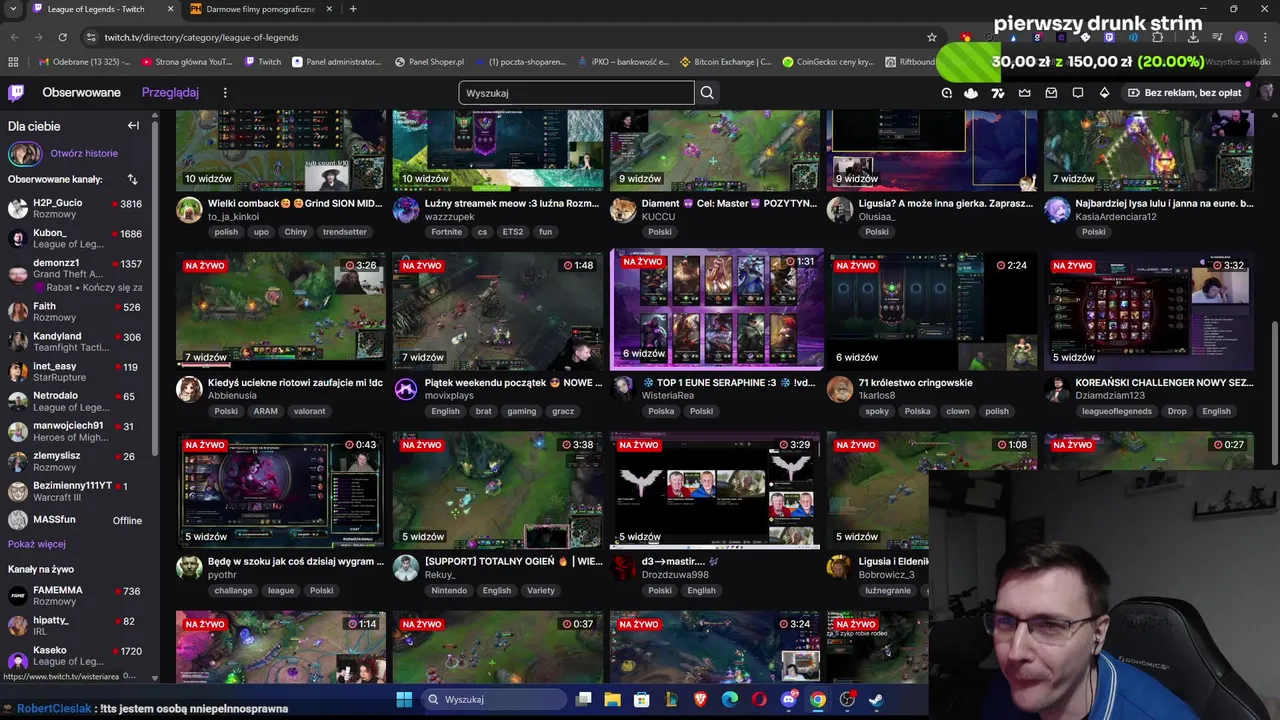Open H2P_Gucio channel in sidebar
Image resolution: width=1280 pixels, height=720 pixels.
tap(75, 208)
